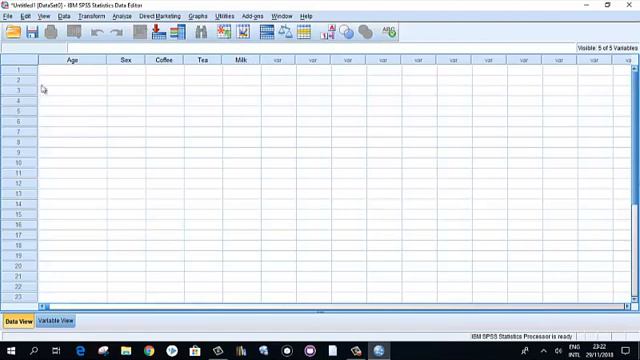This screenshot has height=360, width=640.
Task: Open the Edit menu
Action: 25,16
